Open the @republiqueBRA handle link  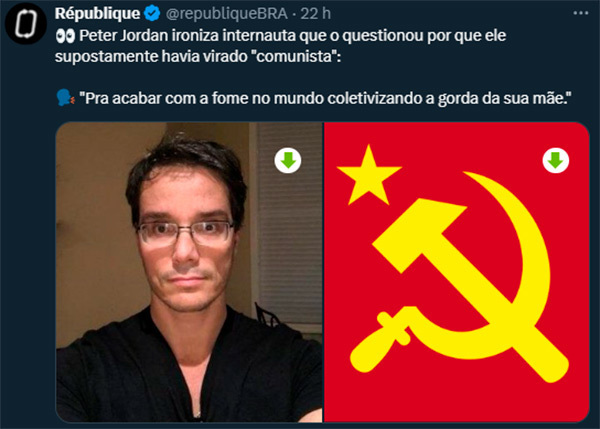pyautogui.click(x=227, y=14)
